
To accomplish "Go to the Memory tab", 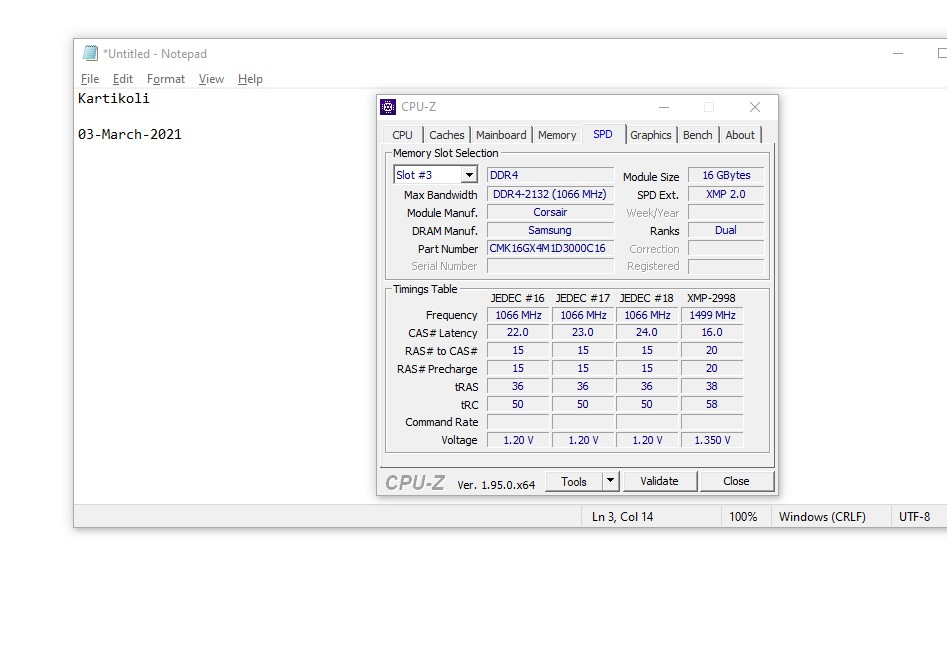I will coord(557,135).
